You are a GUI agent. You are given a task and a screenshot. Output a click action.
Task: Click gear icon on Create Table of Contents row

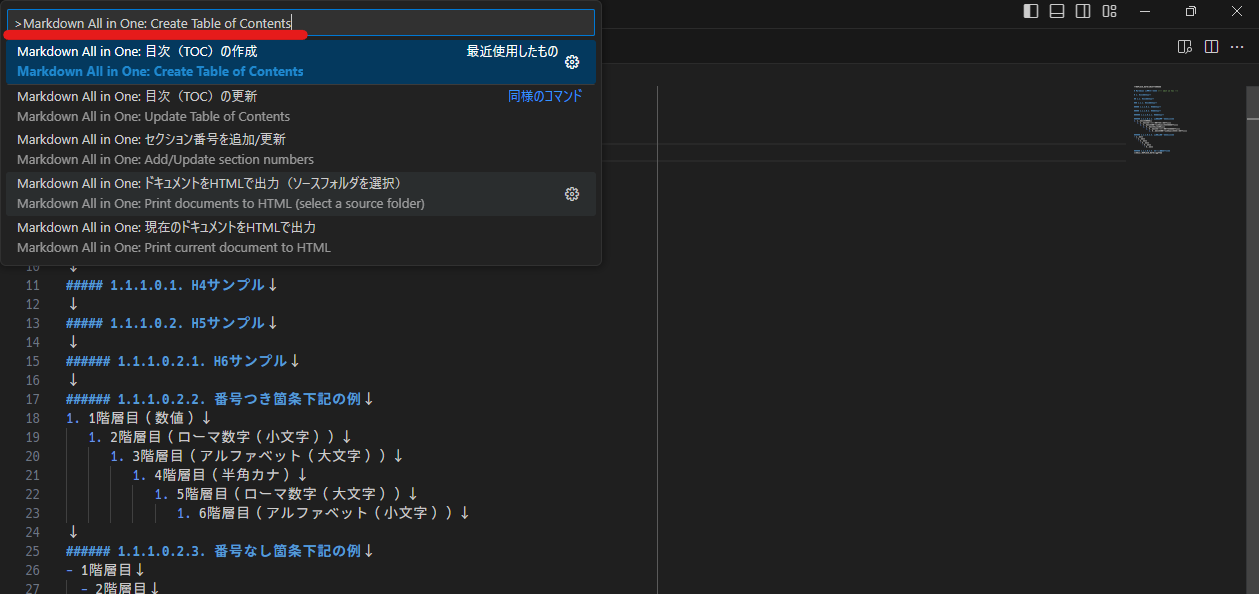tap(572, 62)
